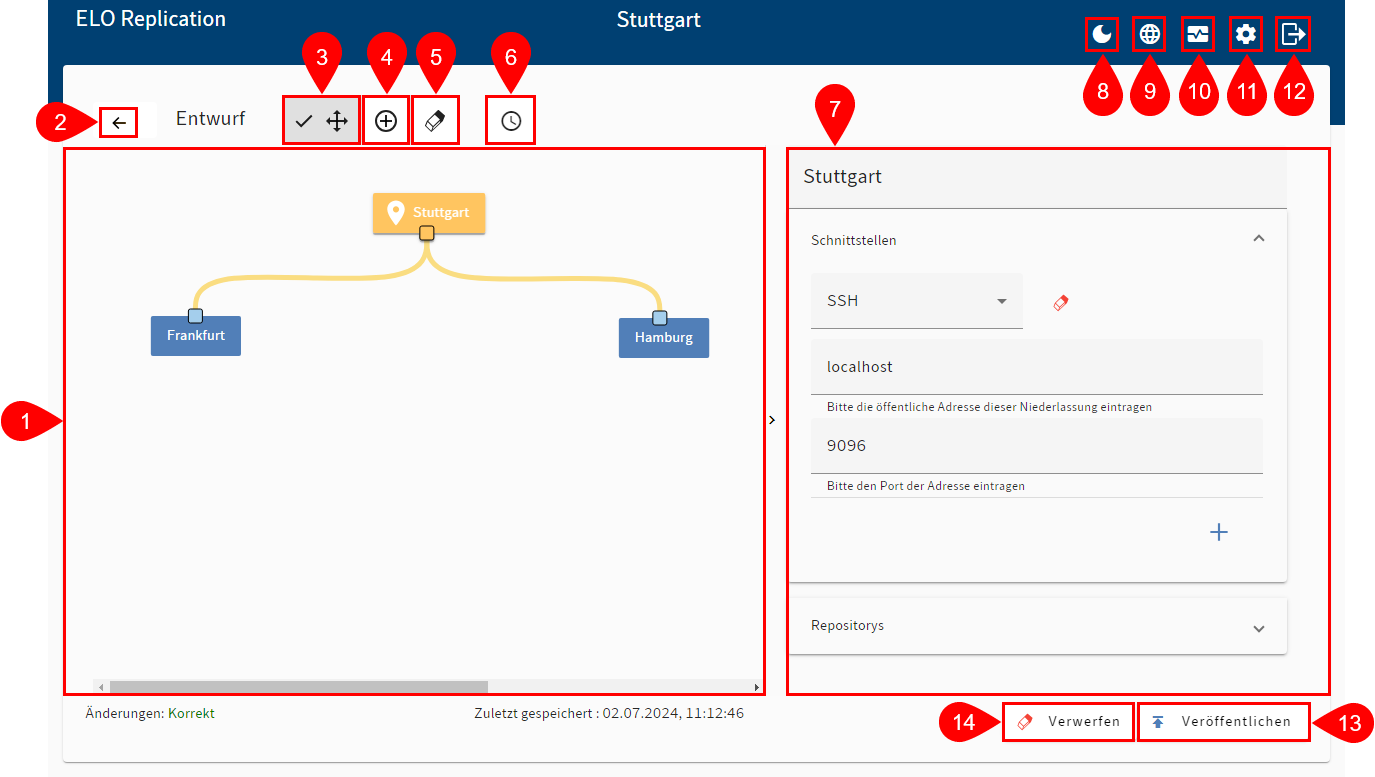The width and height of the screenshot is (1375, 777).
Task: Click the Stuttgart node's connector port
Action: point(427,233)
